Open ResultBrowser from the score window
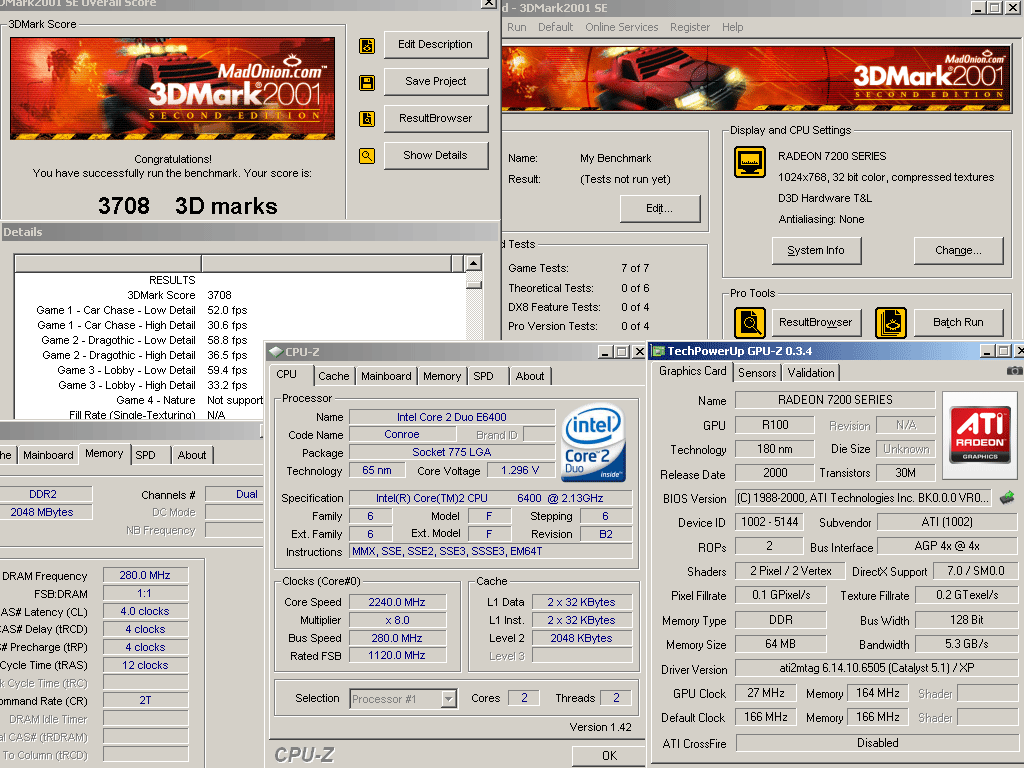Image resolution: width=1024 pixels, height=768 pixels. (436, 118)
